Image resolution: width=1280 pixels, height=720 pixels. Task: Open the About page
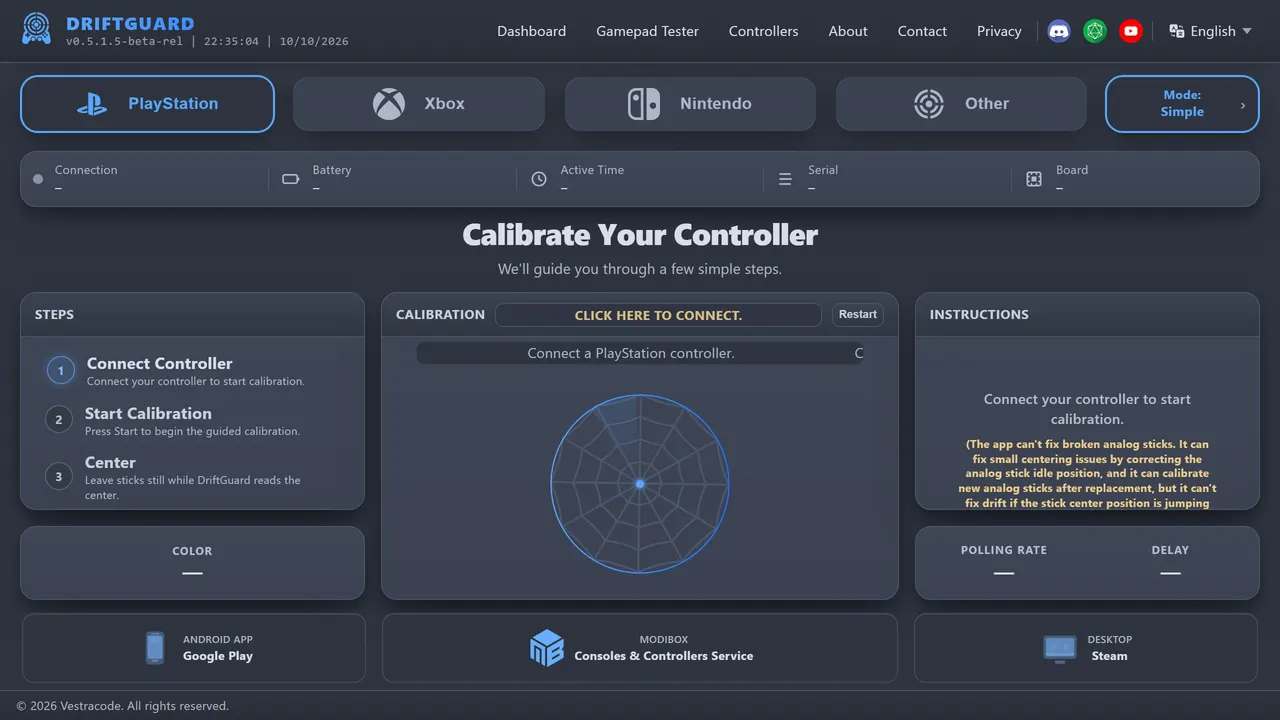click(x=848, y=31)
